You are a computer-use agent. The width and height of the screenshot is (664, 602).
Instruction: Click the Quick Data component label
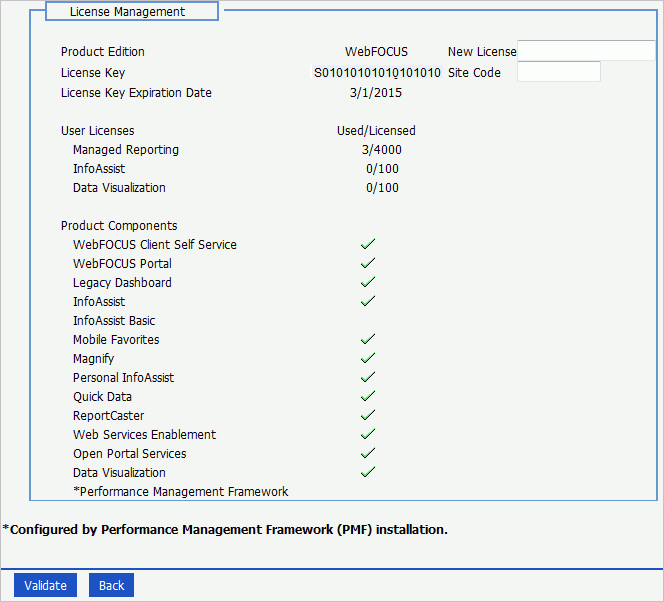[102, 397]
